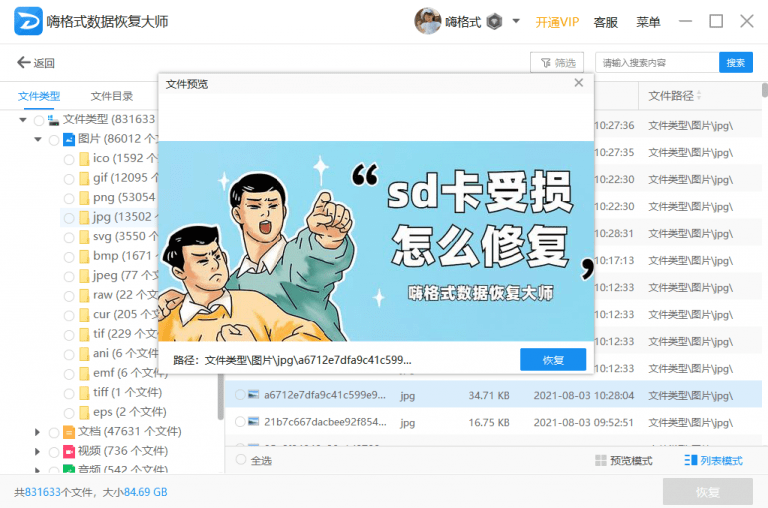Click the search input field 请输入搜索内容
The image size is (768, 508).
[657, 63]
